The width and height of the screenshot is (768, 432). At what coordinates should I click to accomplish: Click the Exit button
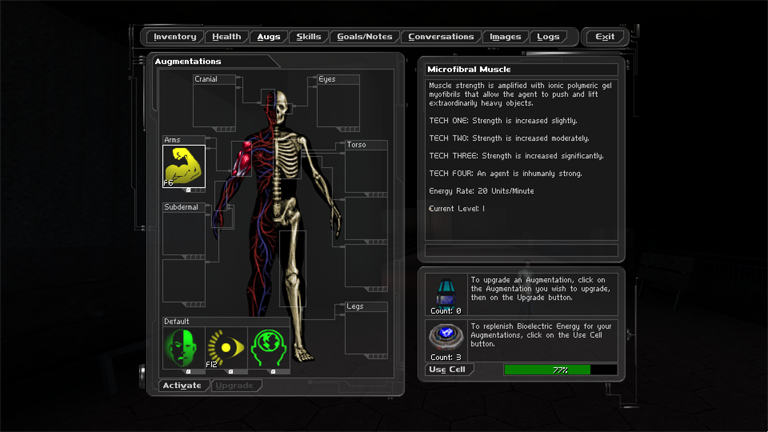(x=605, y=37)
